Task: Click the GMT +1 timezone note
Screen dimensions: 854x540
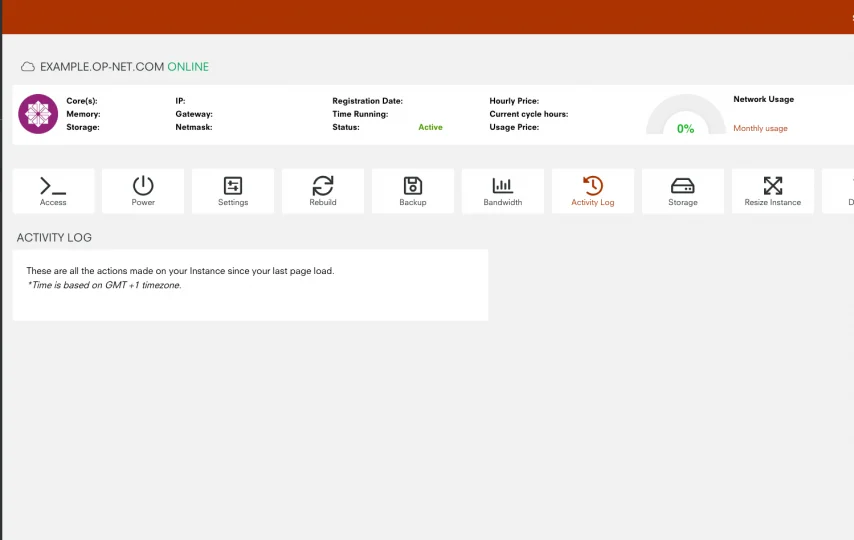Action: [x=104, y=285]
